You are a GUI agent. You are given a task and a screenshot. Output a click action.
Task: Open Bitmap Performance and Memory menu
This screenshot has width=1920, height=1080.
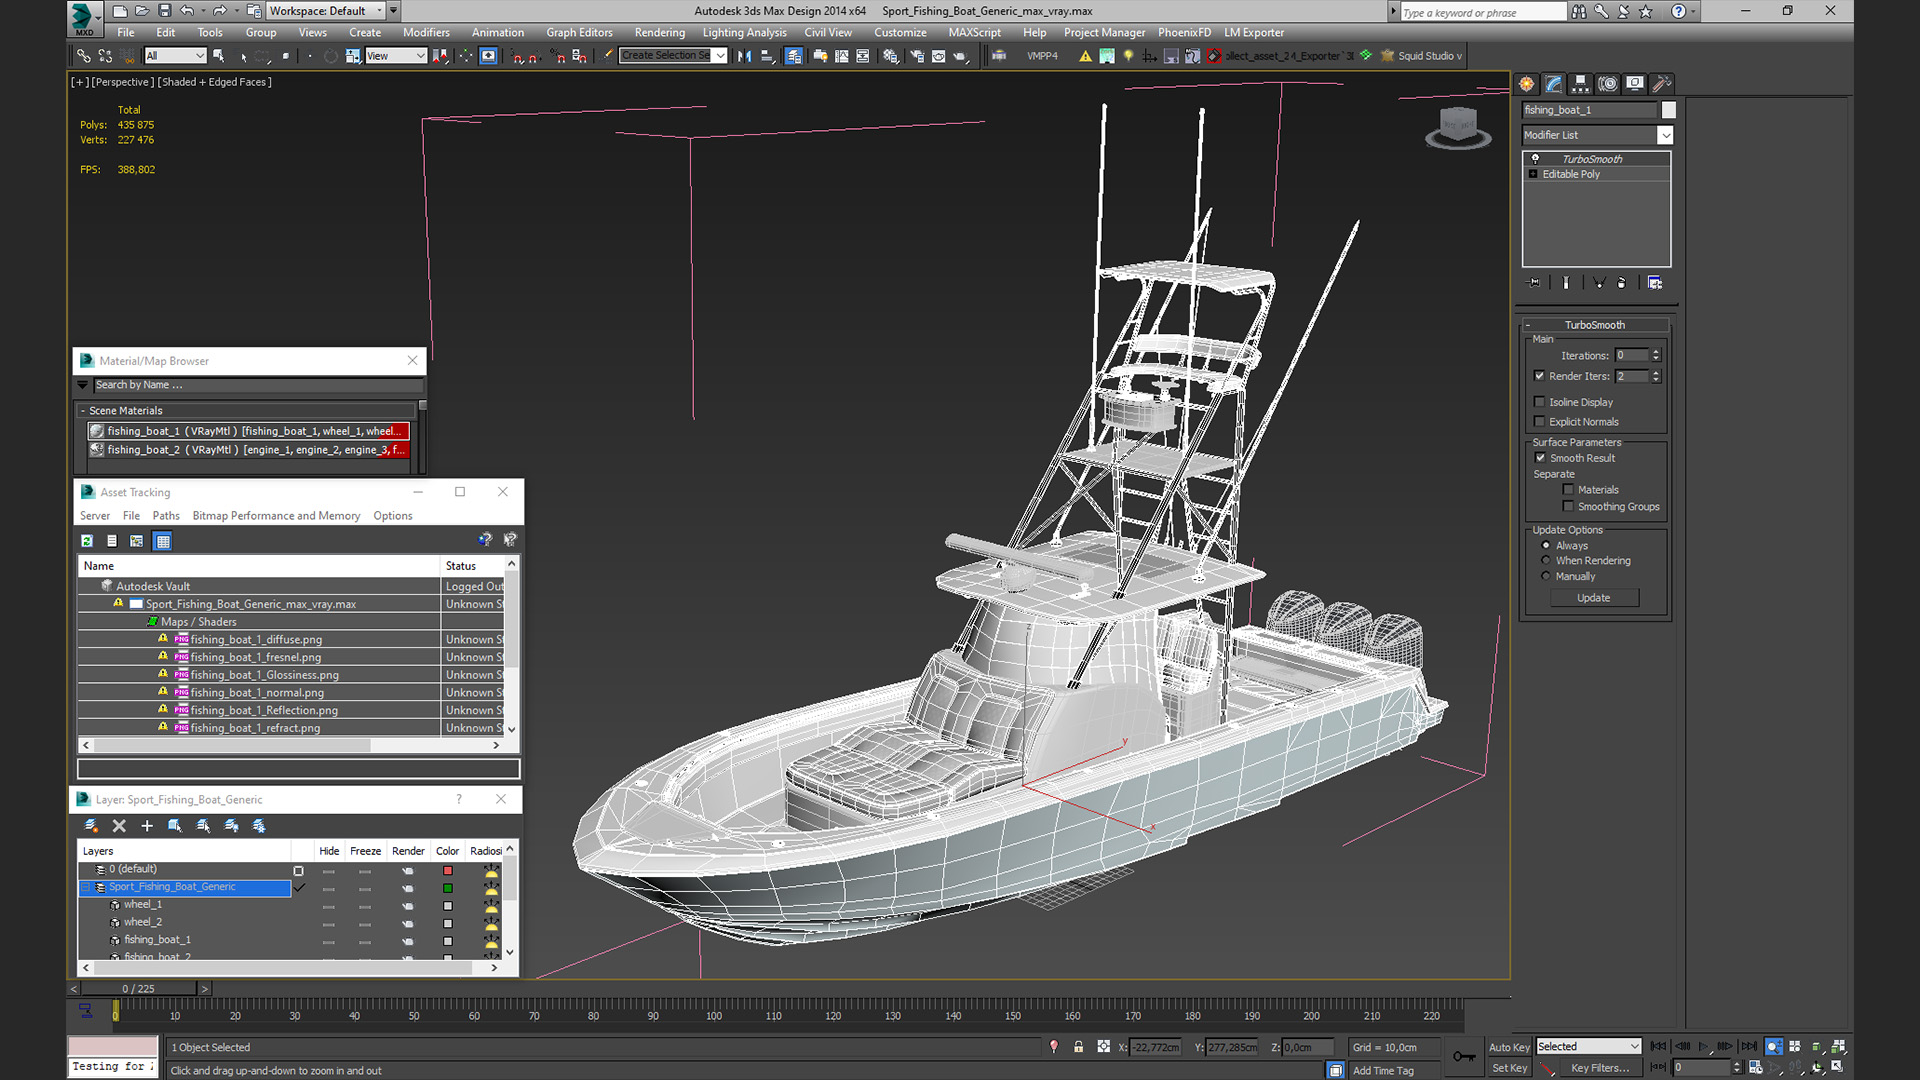(x=276, y=516)
